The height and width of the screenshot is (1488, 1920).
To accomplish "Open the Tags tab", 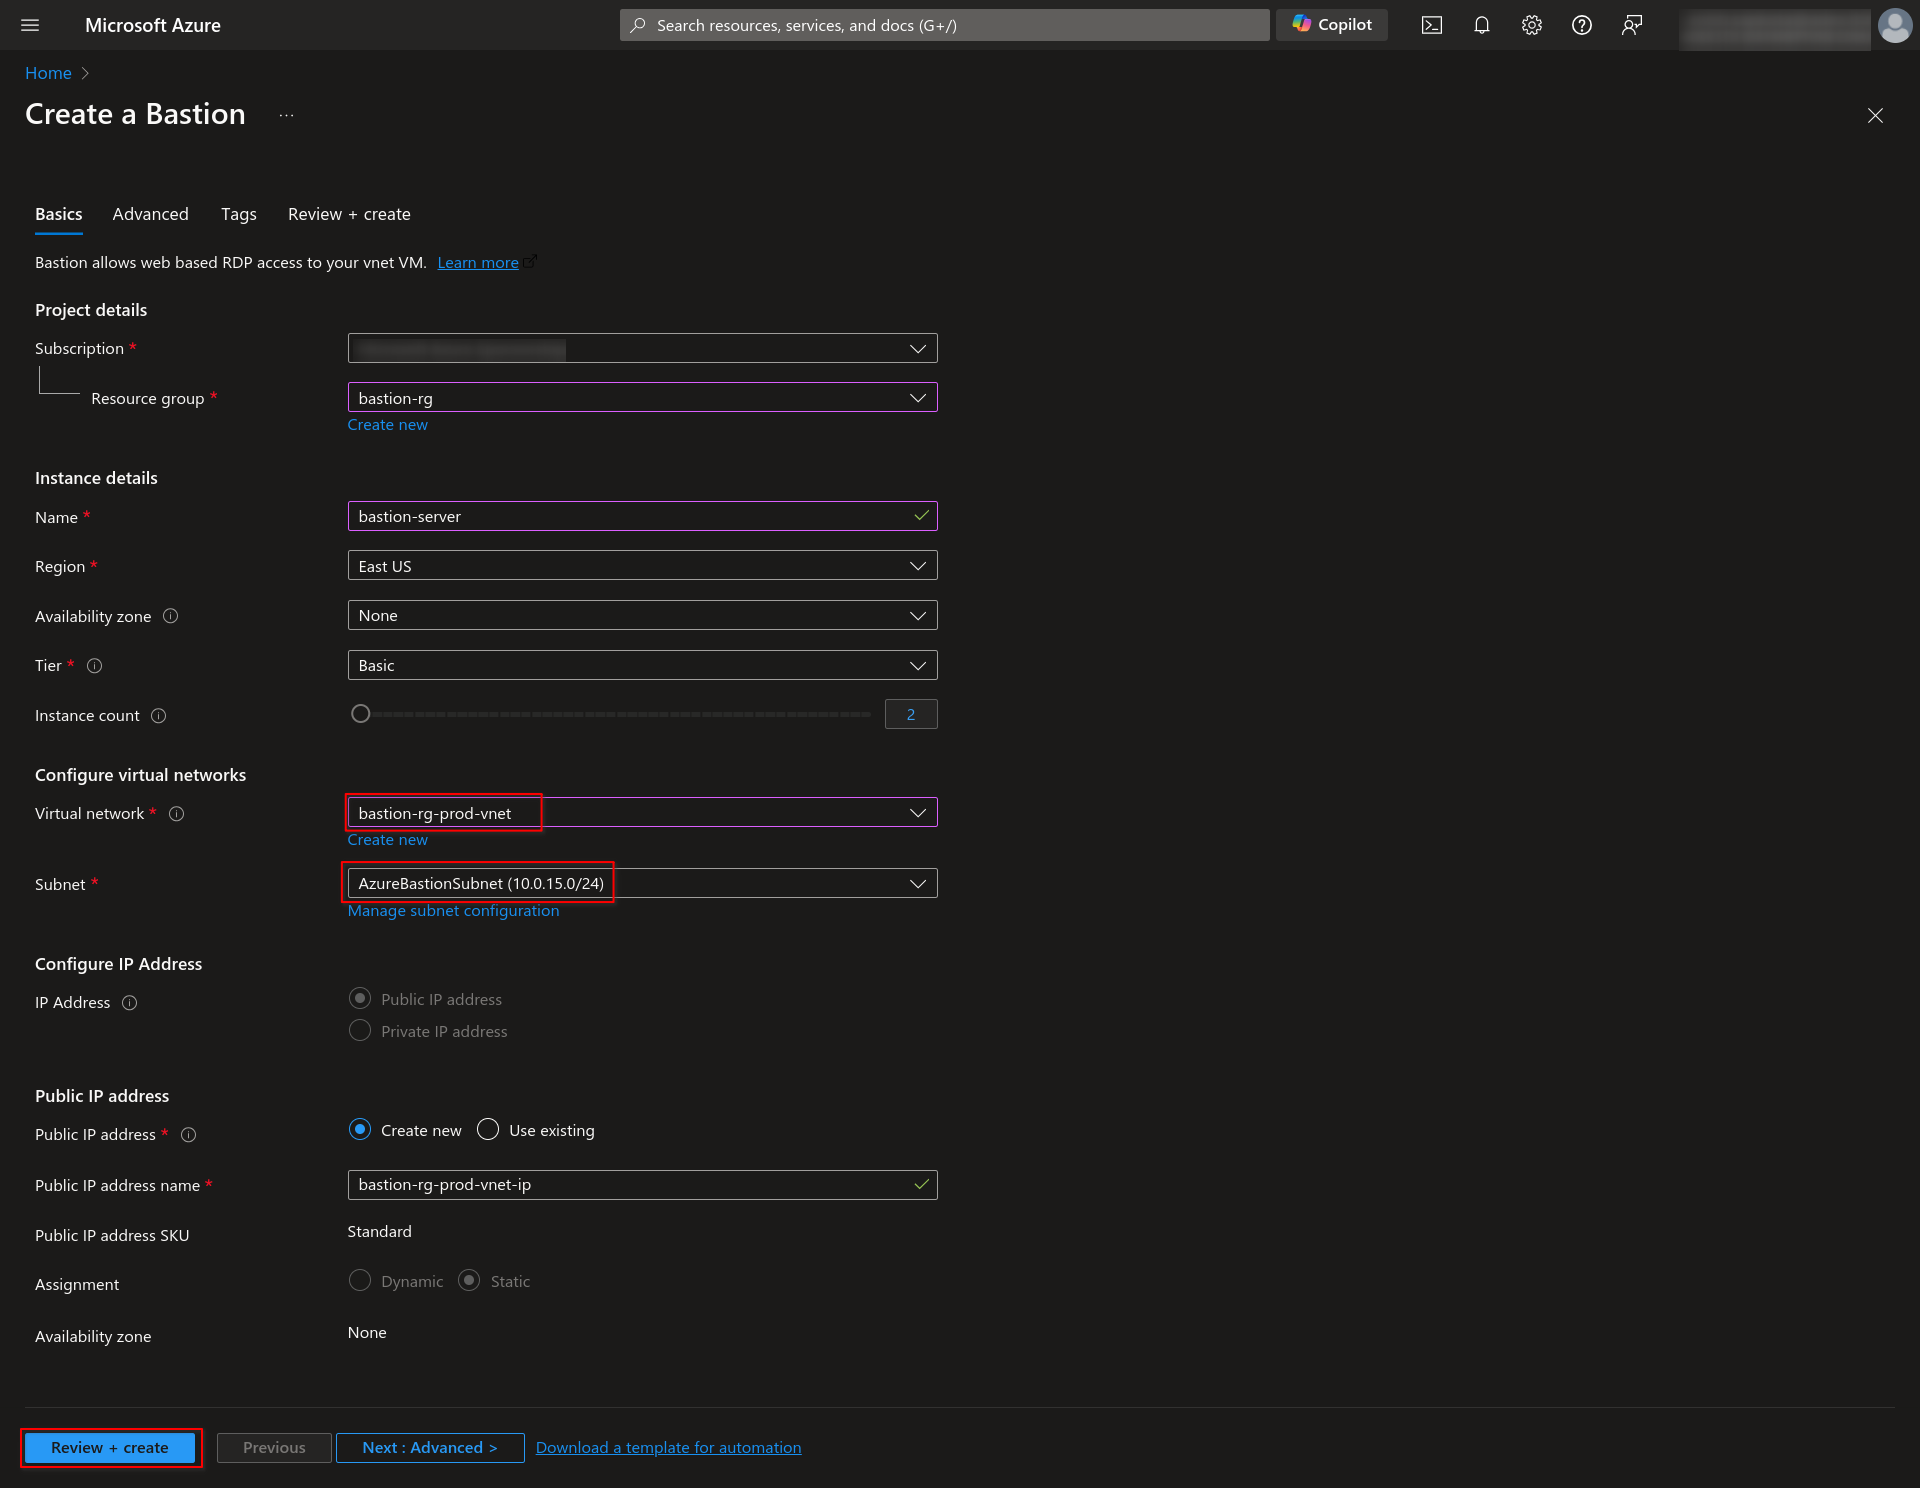I will pos(238,214).
